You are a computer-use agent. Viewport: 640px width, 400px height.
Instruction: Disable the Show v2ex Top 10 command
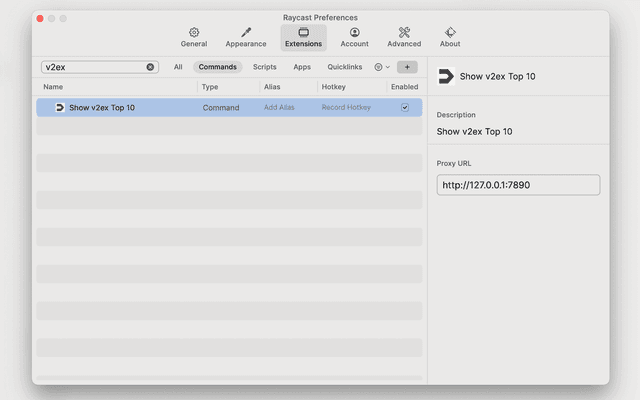click(405, 107)
